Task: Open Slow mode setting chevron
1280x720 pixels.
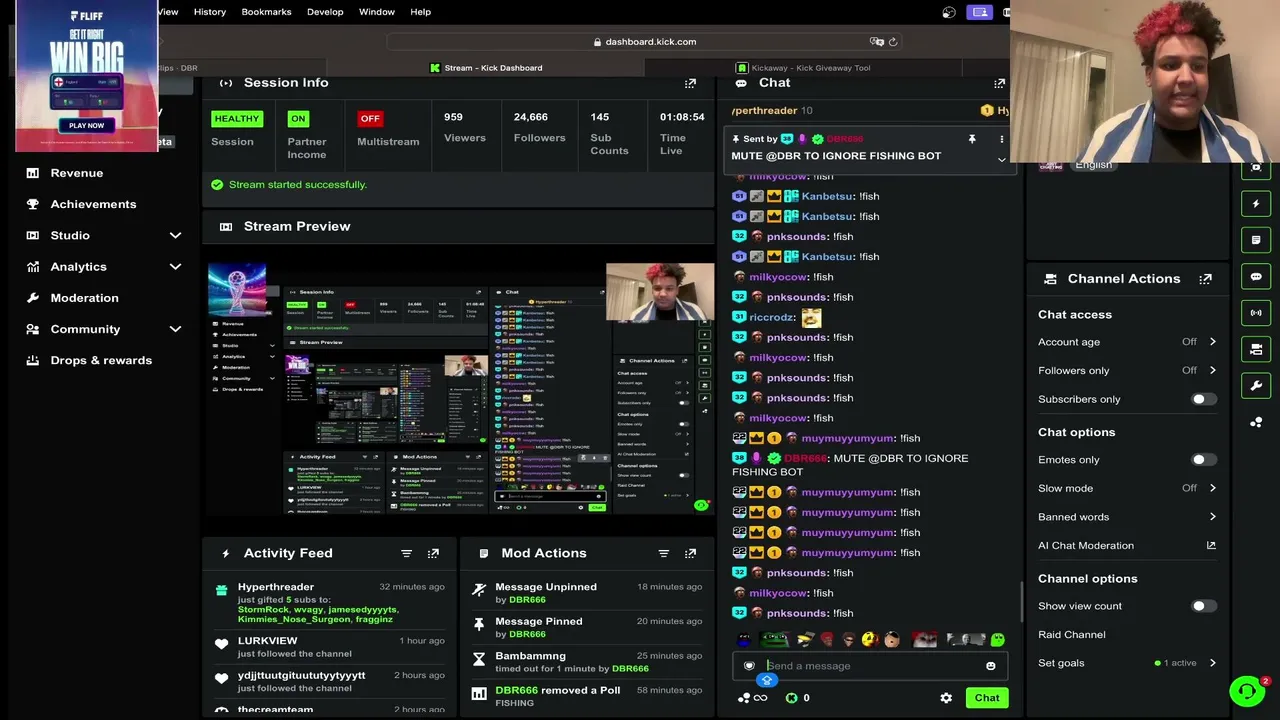Action: tap(1212, 488)
